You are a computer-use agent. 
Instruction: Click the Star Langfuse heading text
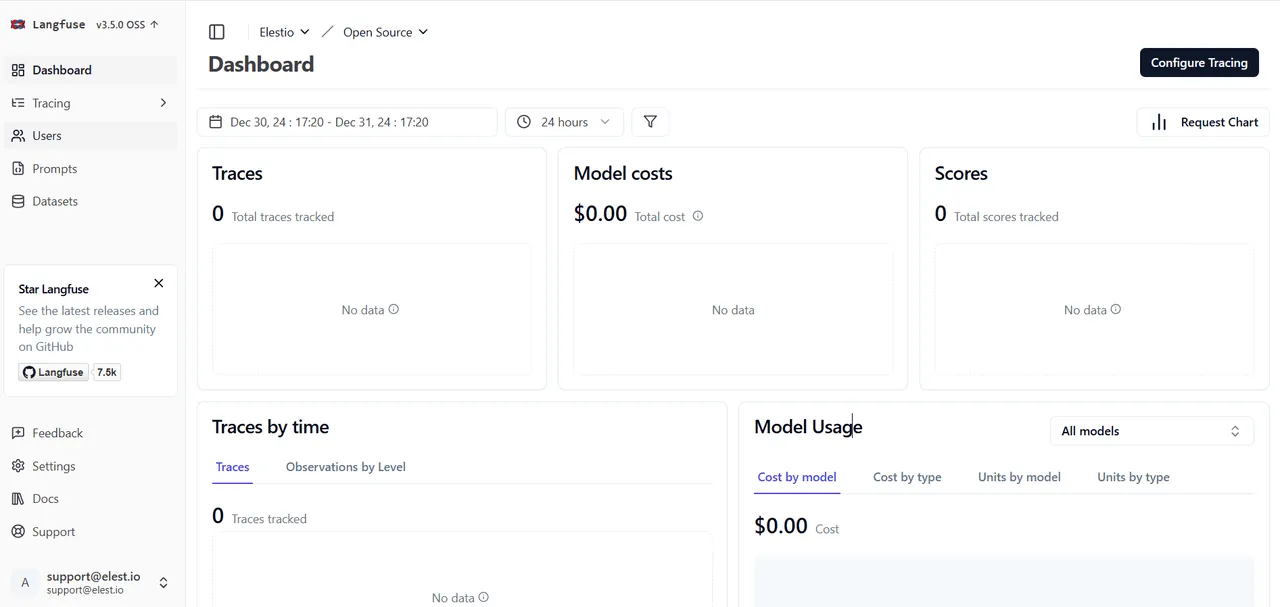tap(54, 289)
